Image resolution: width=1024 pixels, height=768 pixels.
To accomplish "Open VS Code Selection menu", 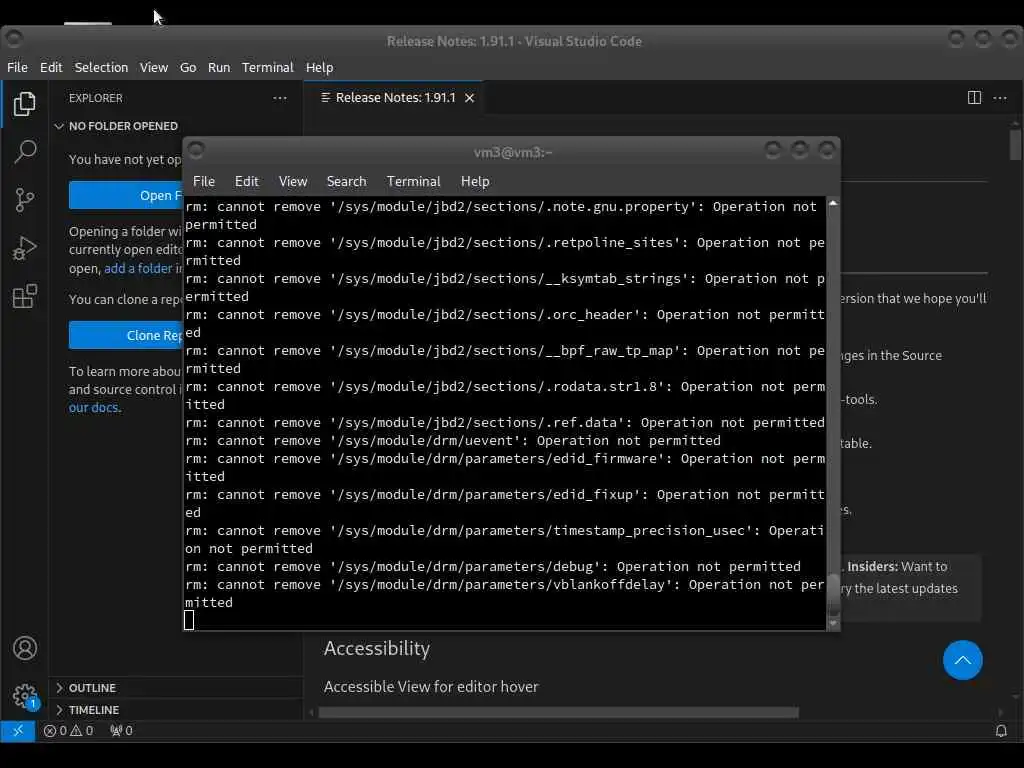I will 101,67.
